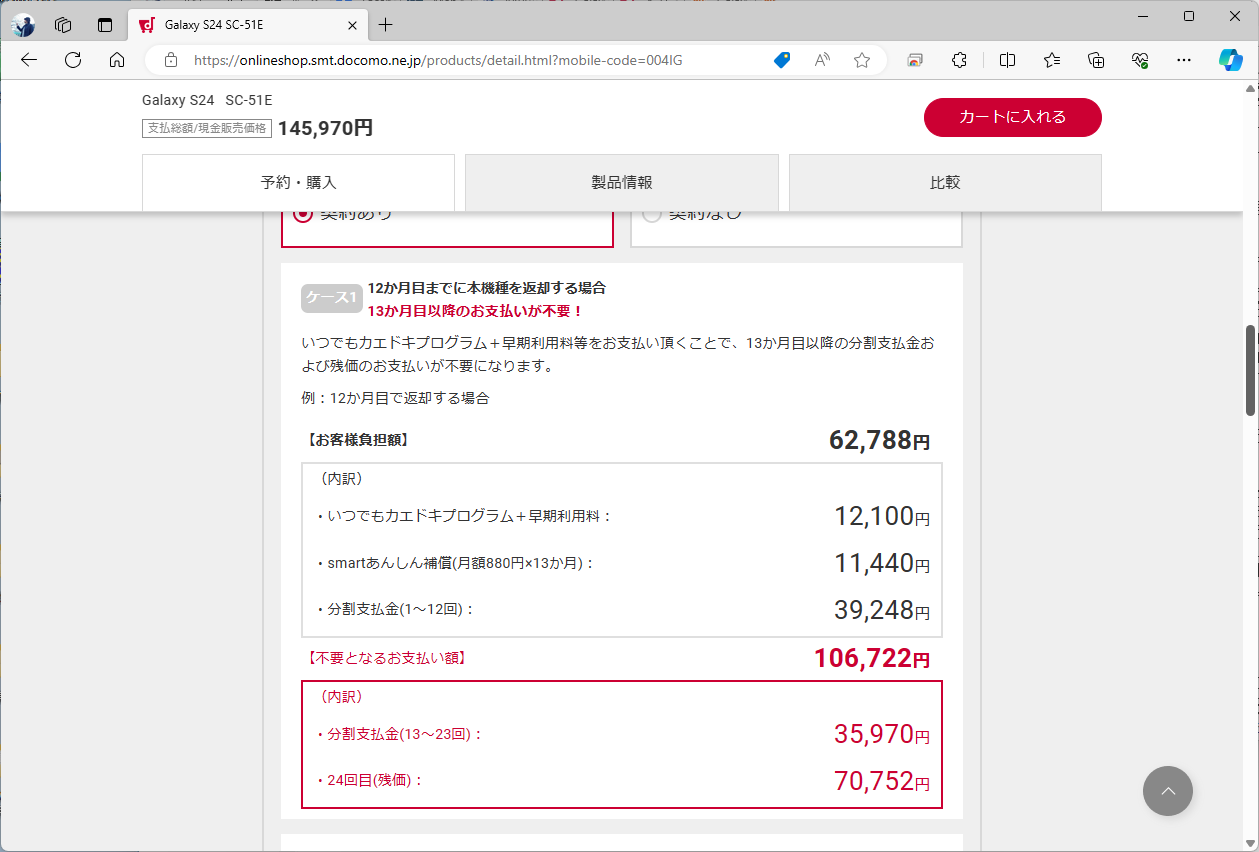View site information lock icon

click(x=171, y=60)
